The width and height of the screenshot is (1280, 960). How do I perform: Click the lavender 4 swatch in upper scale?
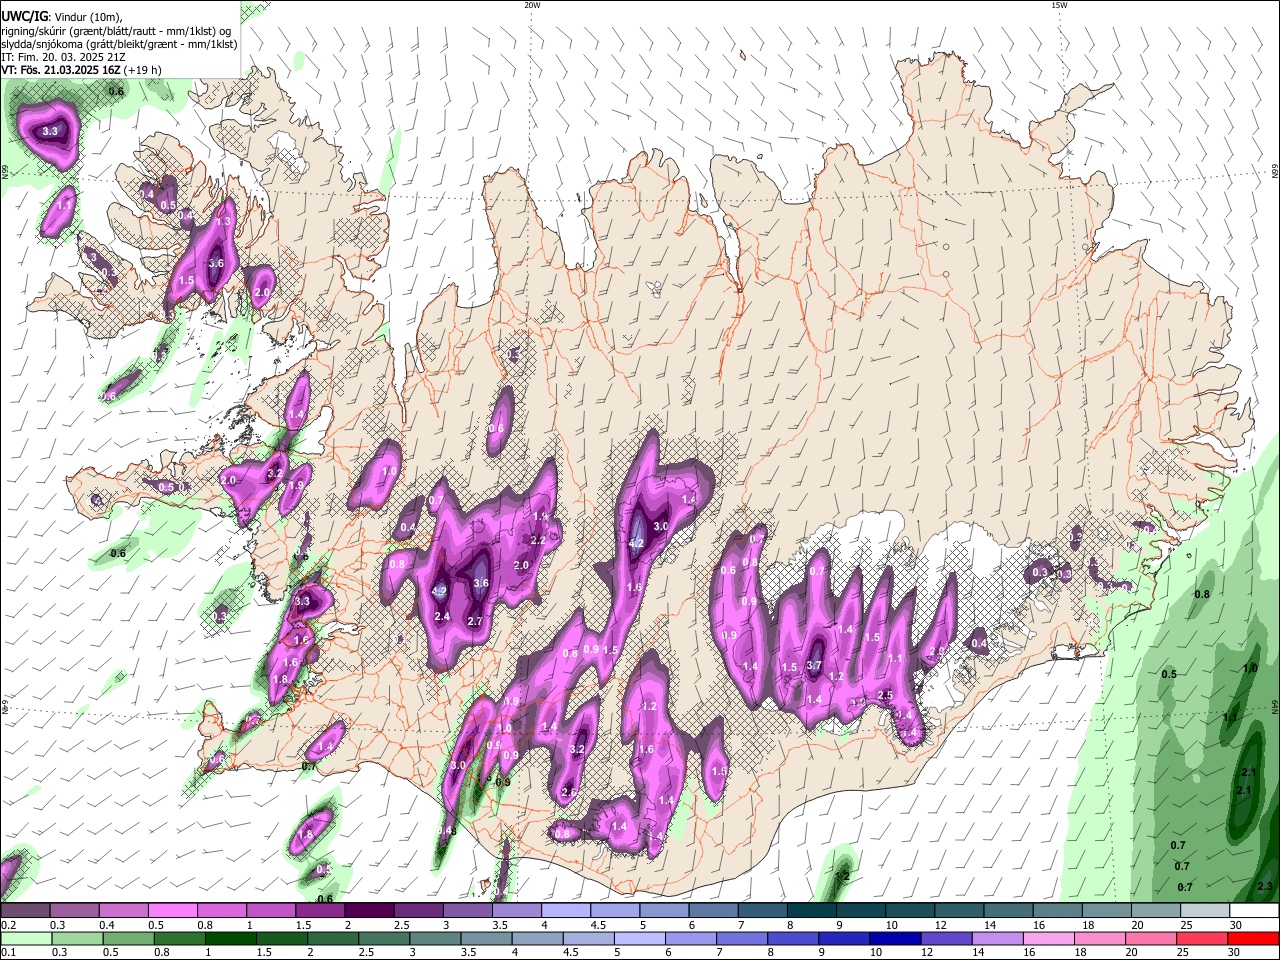click(x=565, y=911)
